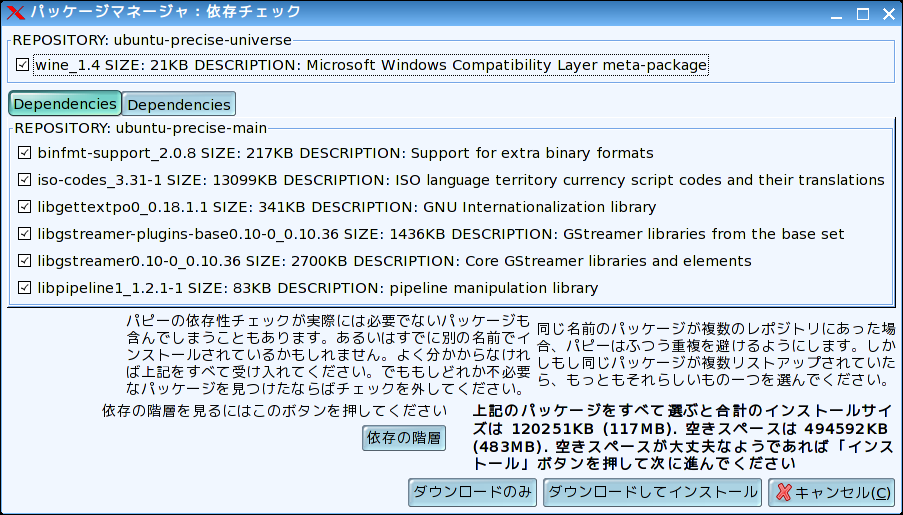
Task: Cancel with the キャンセル button
Action: (x=832, y=492)
